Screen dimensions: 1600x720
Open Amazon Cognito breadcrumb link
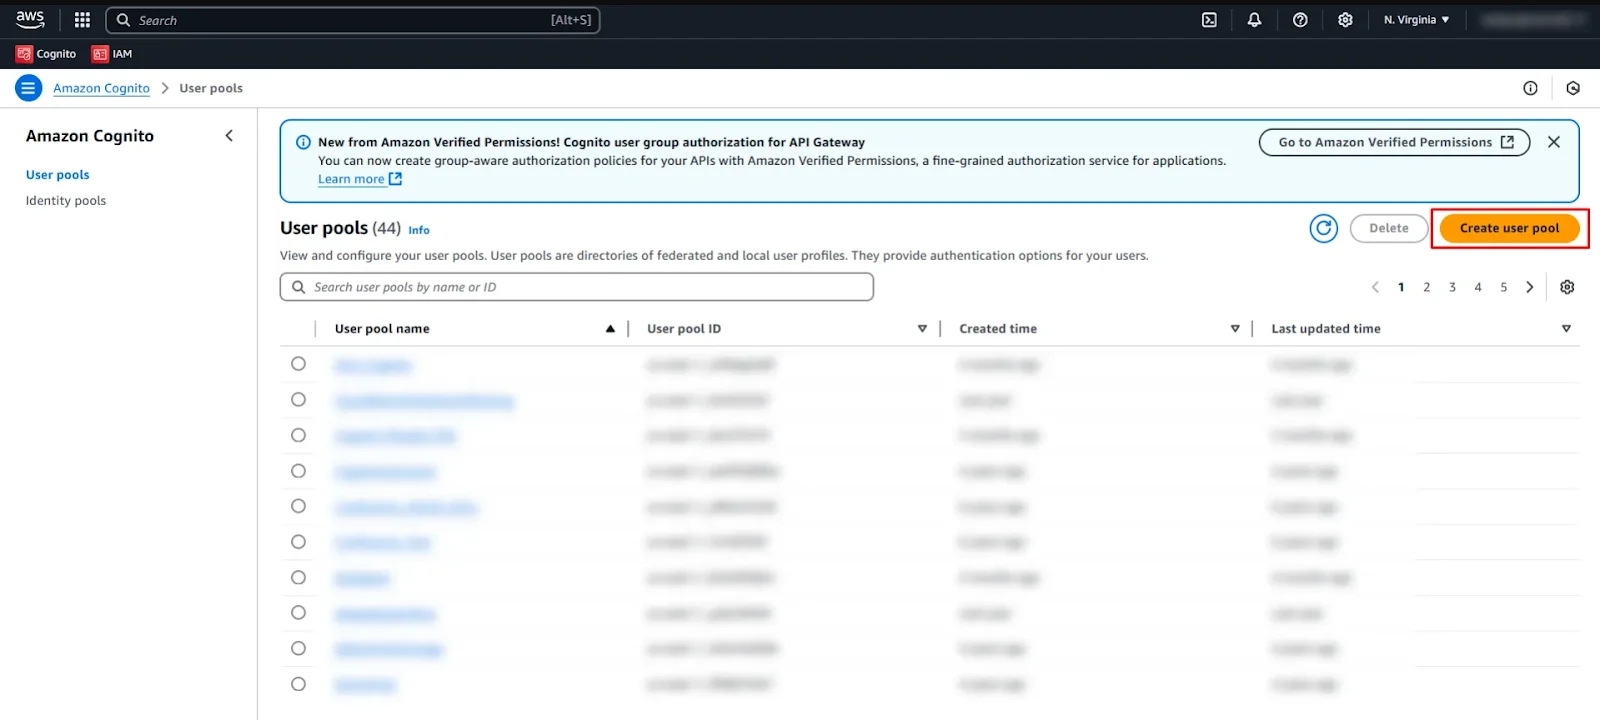101,88
